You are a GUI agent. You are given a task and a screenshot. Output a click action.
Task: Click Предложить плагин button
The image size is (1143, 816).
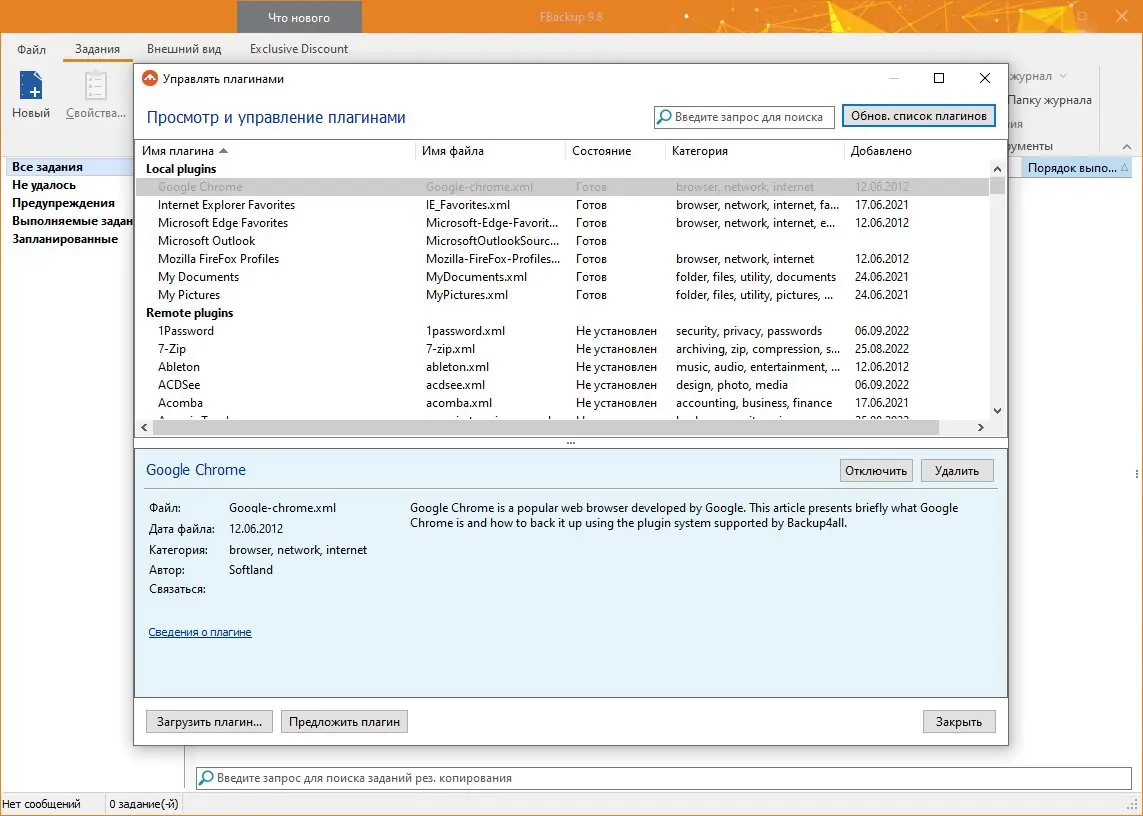click(344, 721)
